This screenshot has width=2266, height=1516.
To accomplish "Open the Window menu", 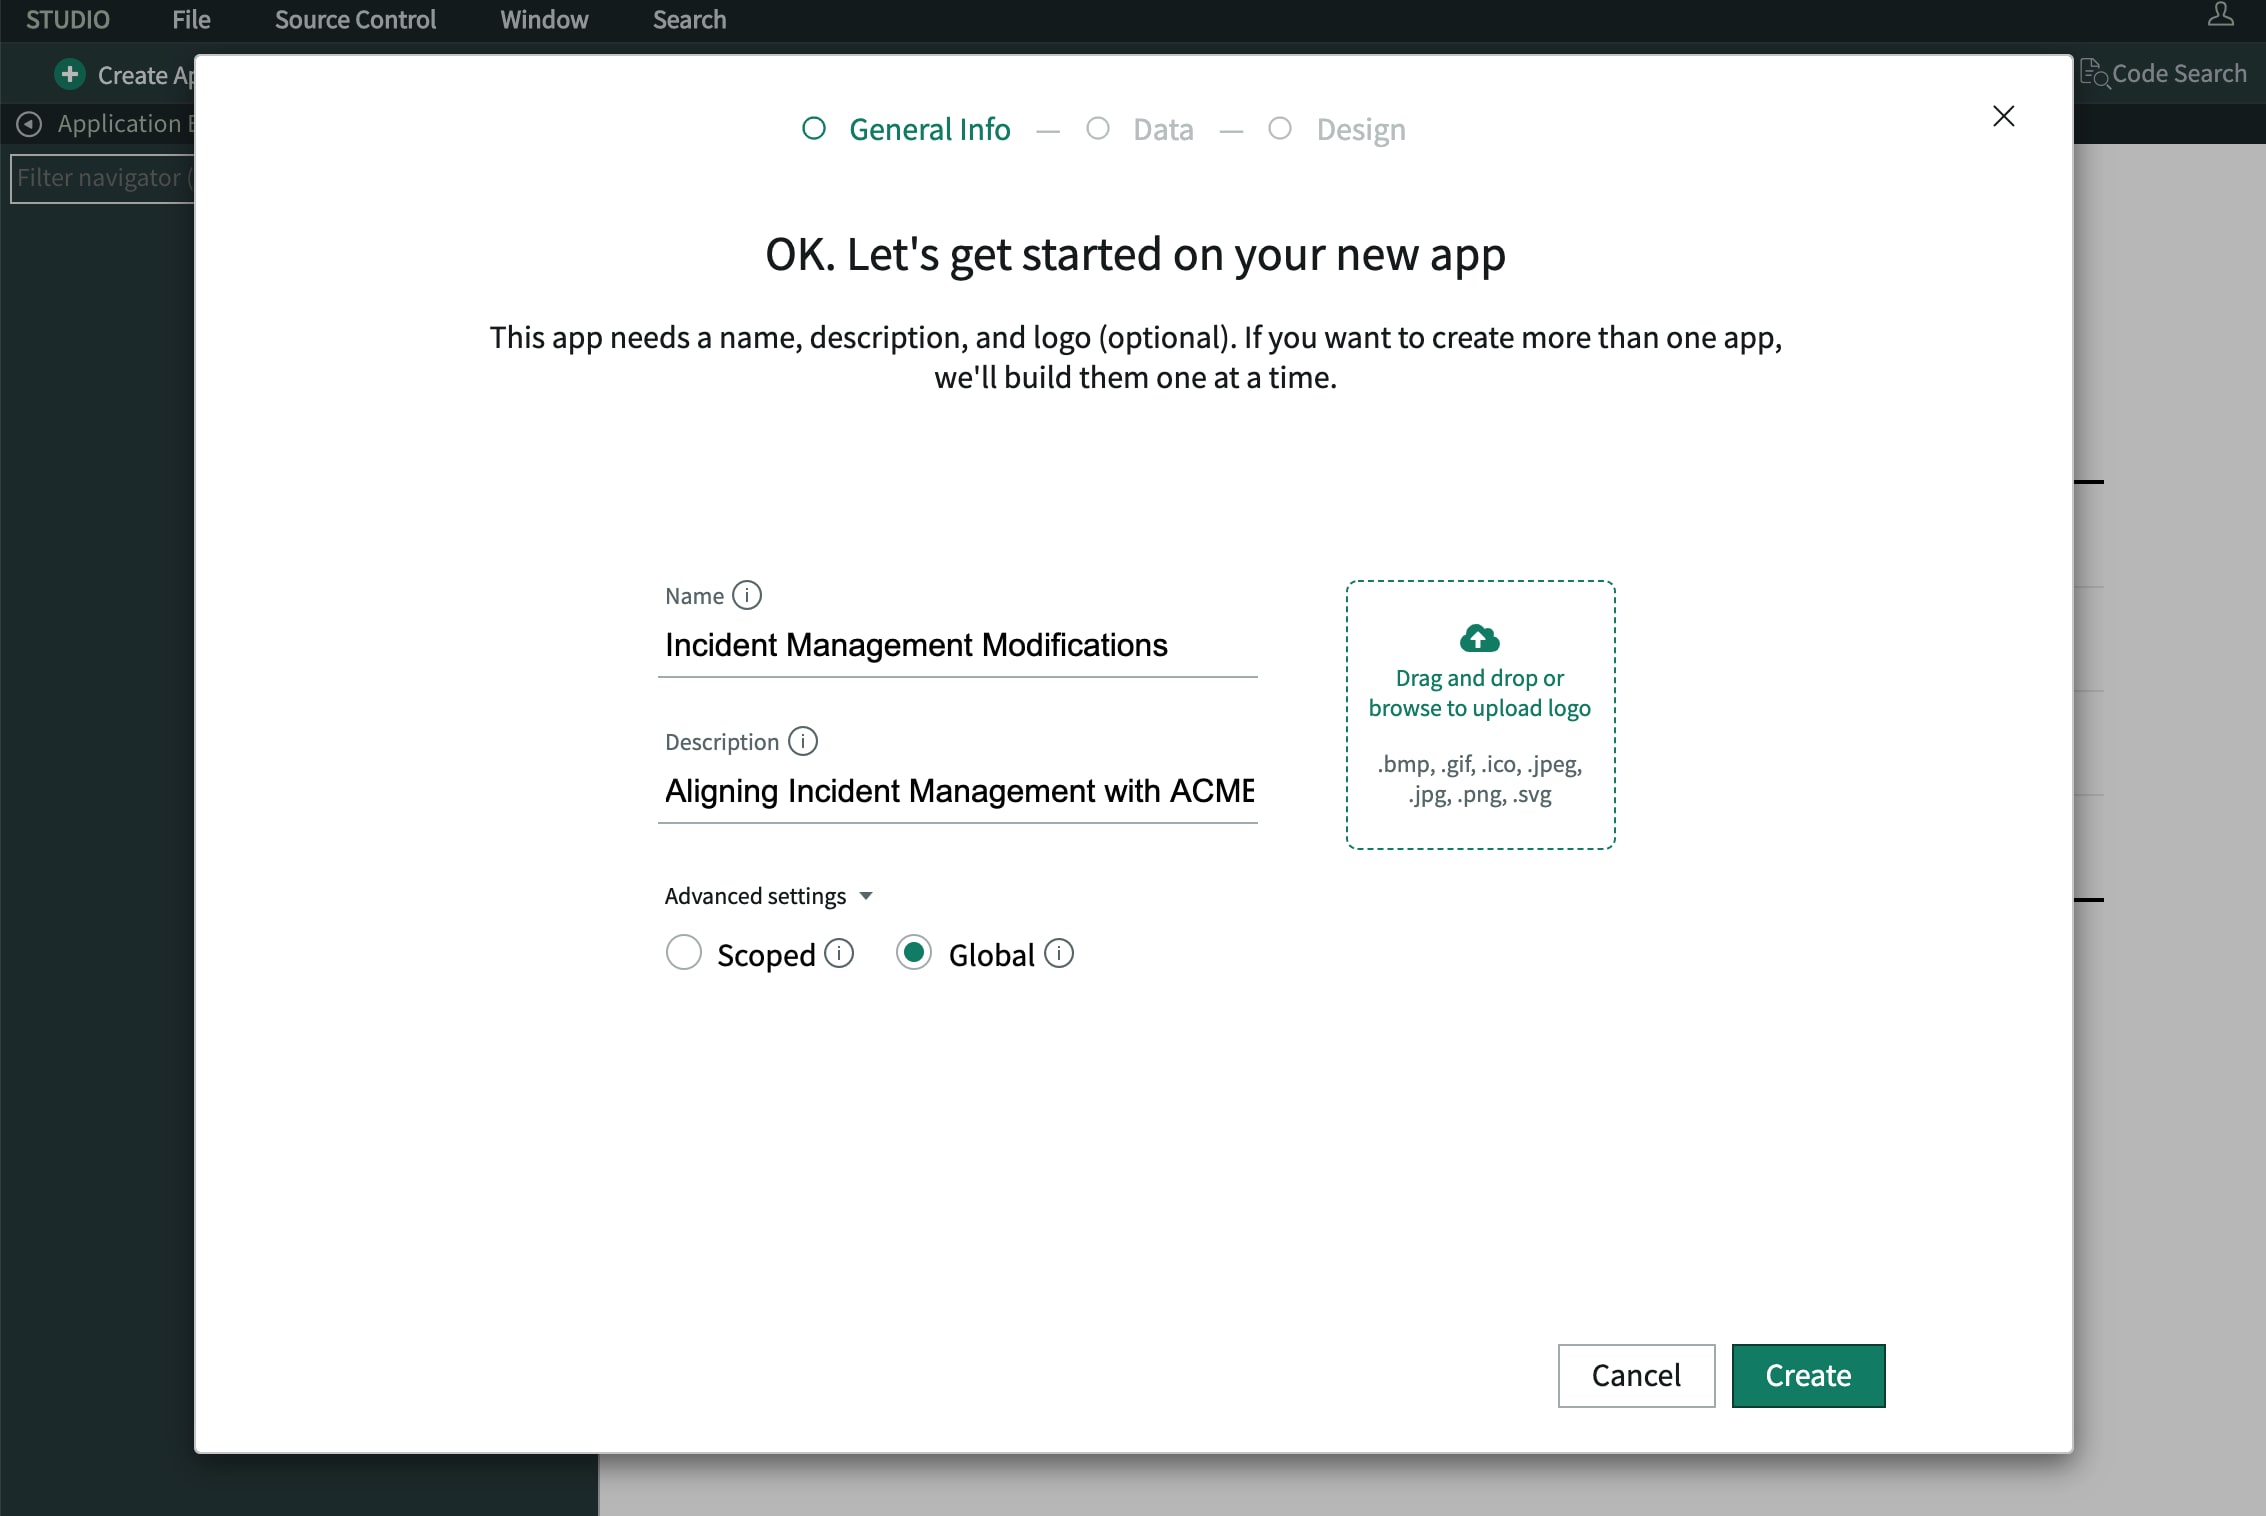I will (544, 20).
